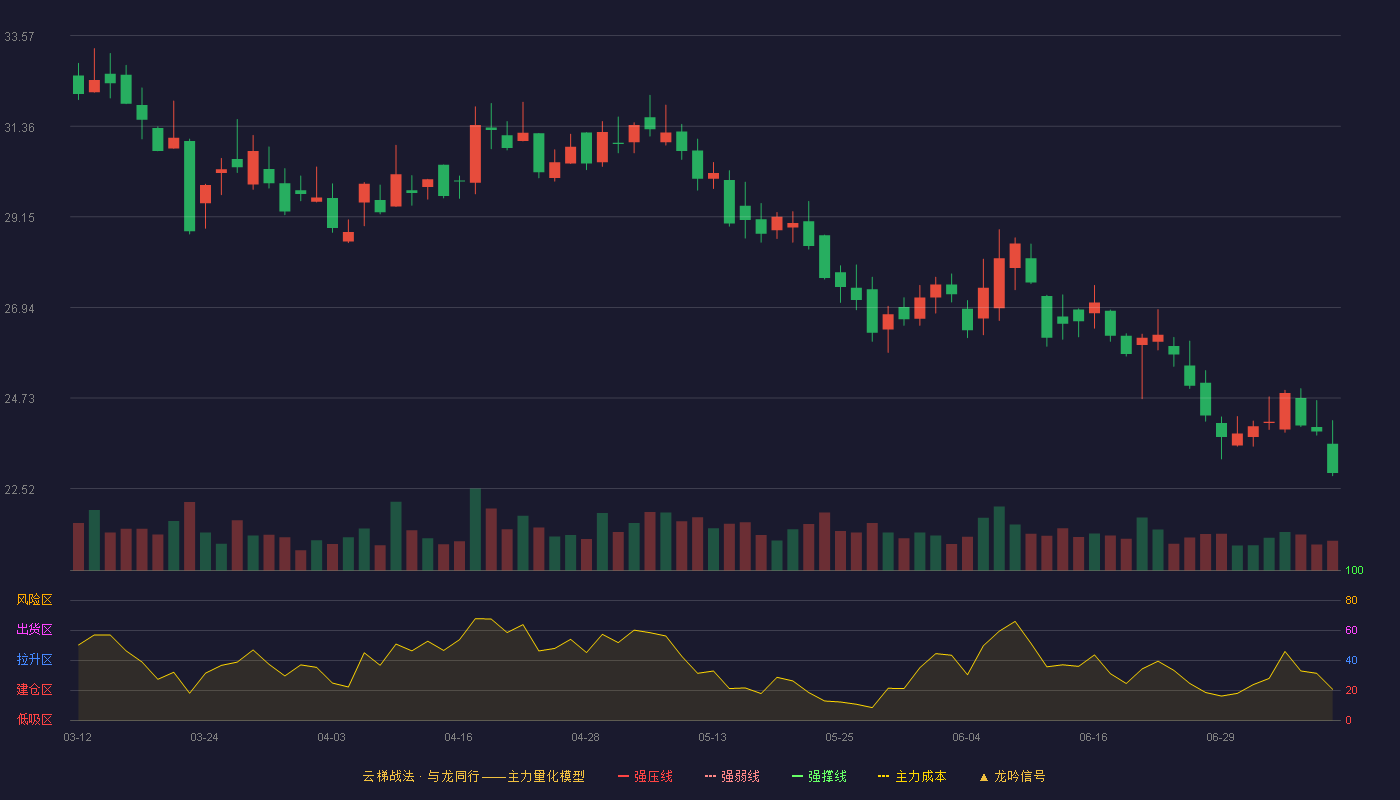Click the 主力成本 dashed legend marker
Screen dimensions: 1400x800
click(x=884, y=776)
